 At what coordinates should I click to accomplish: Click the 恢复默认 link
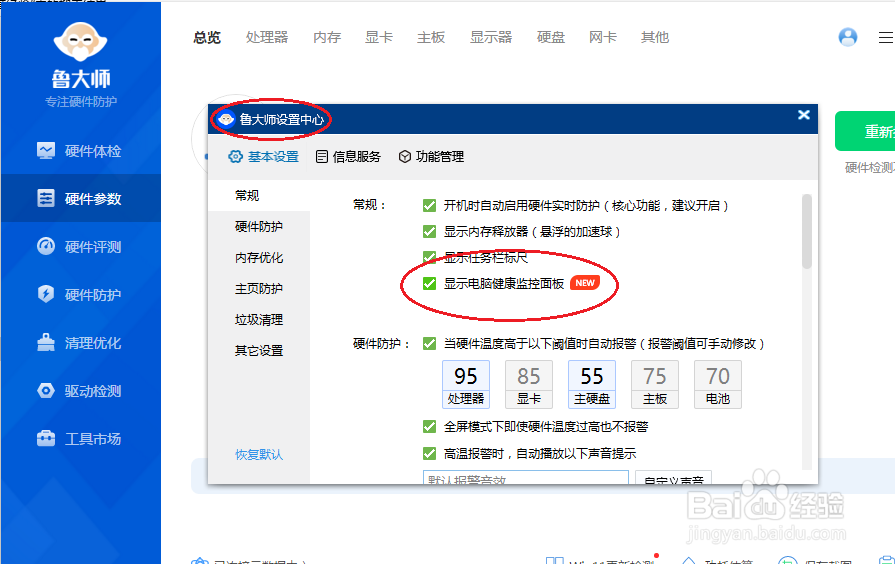[259, 454]
